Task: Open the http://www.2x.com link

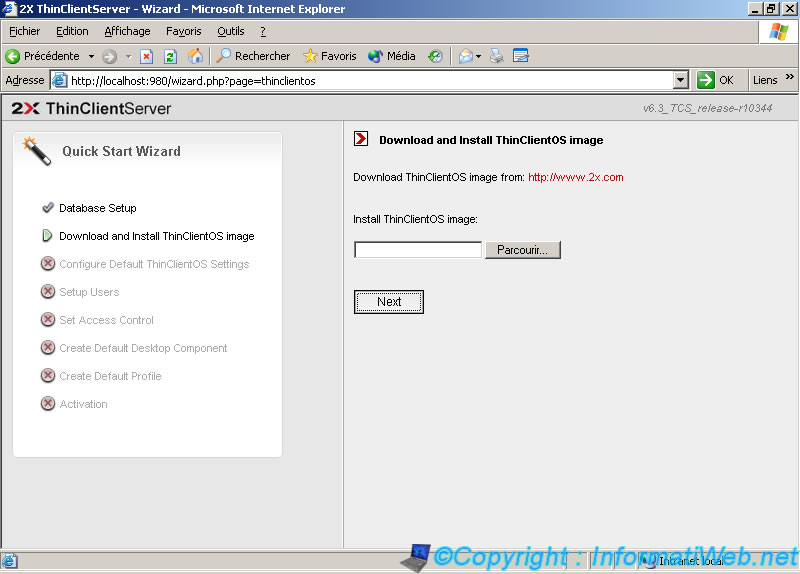Action: (x=576, y=178)
